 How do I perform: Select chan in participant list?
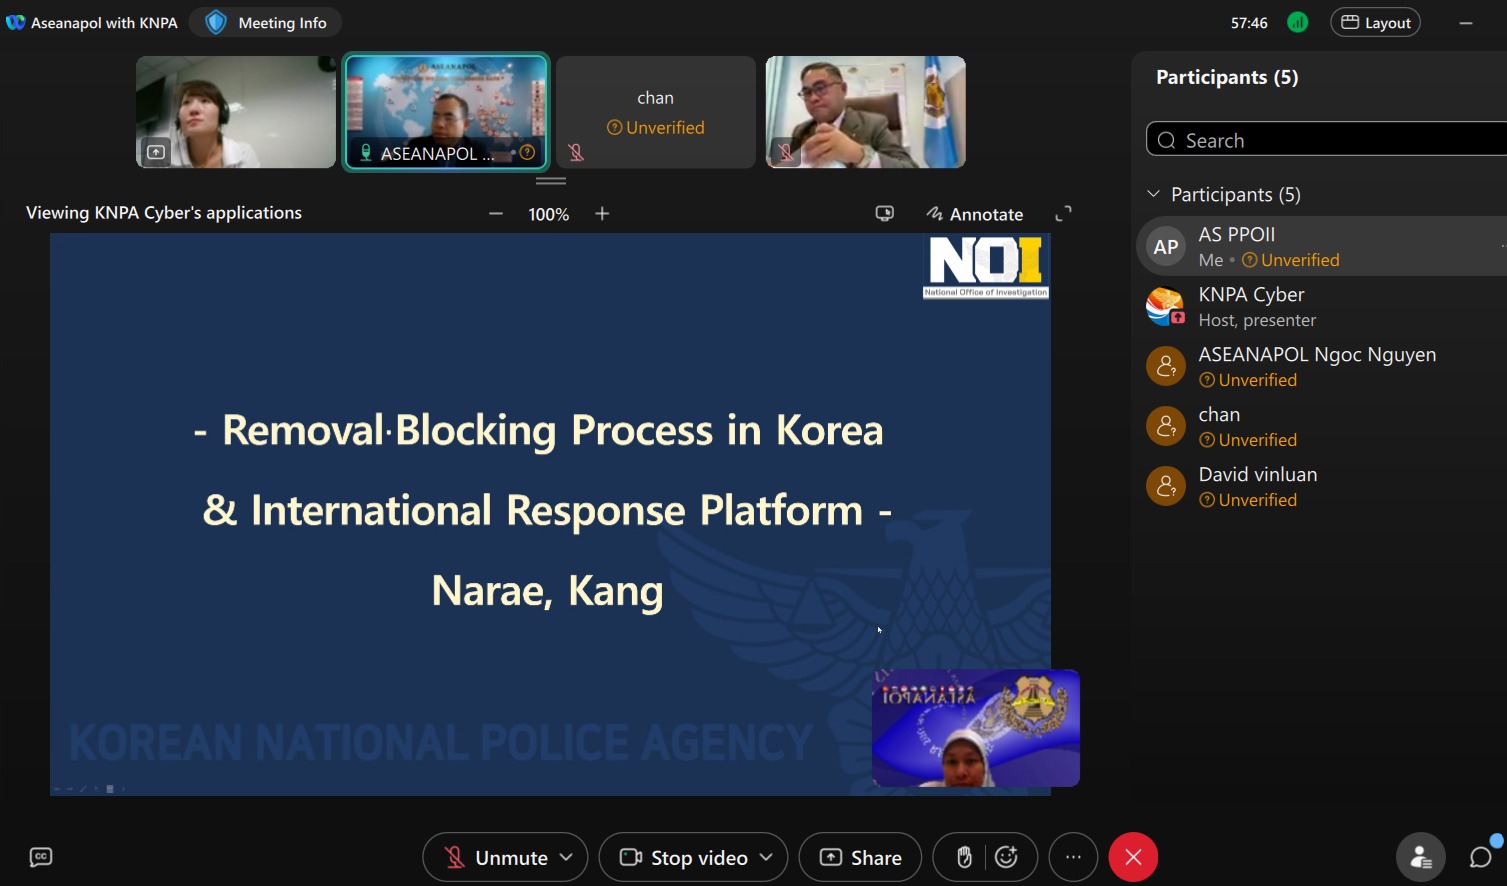point(1322,426)
